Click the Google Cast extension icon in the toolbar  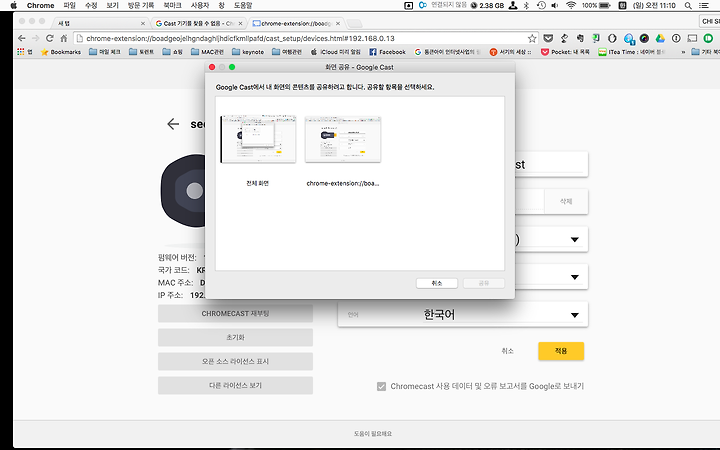(x=692, y=38)
